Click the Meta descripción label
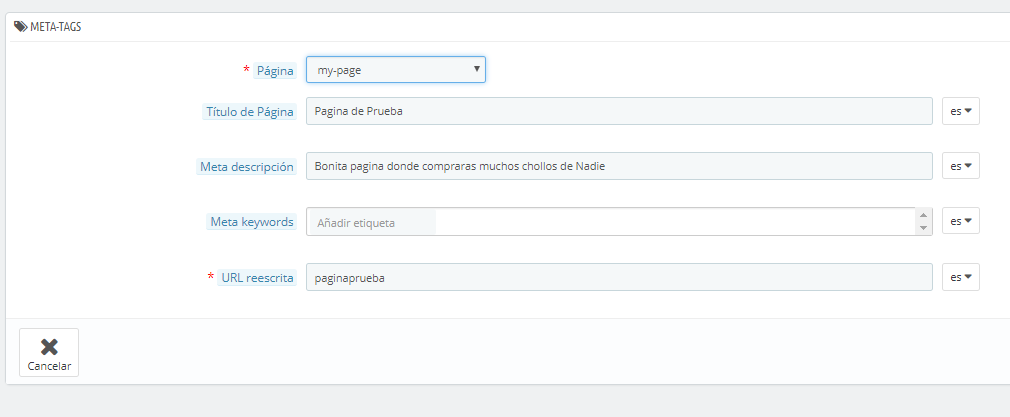Viewport: 1010px width, 417px height. (x=247, y=167)
